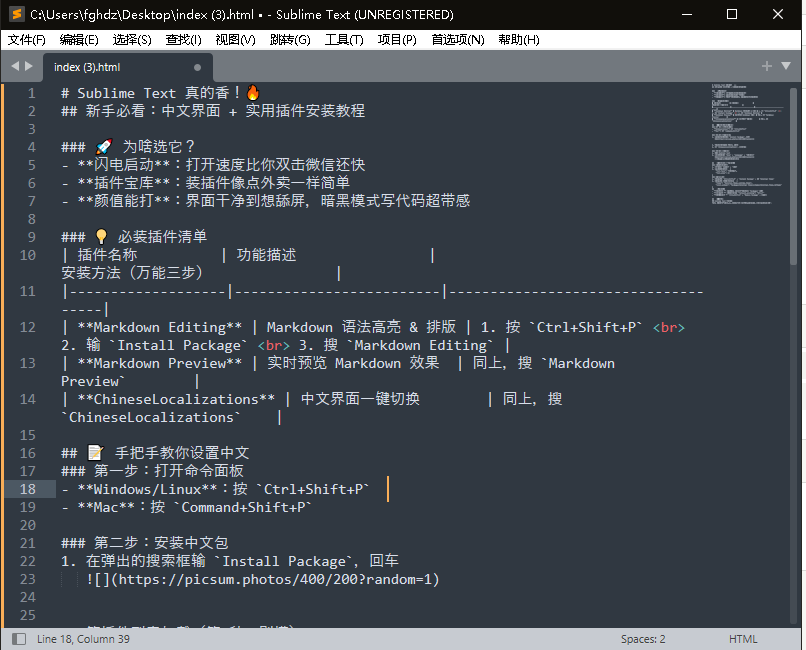Click the "第一步：打开命令面板" heading

169,471
